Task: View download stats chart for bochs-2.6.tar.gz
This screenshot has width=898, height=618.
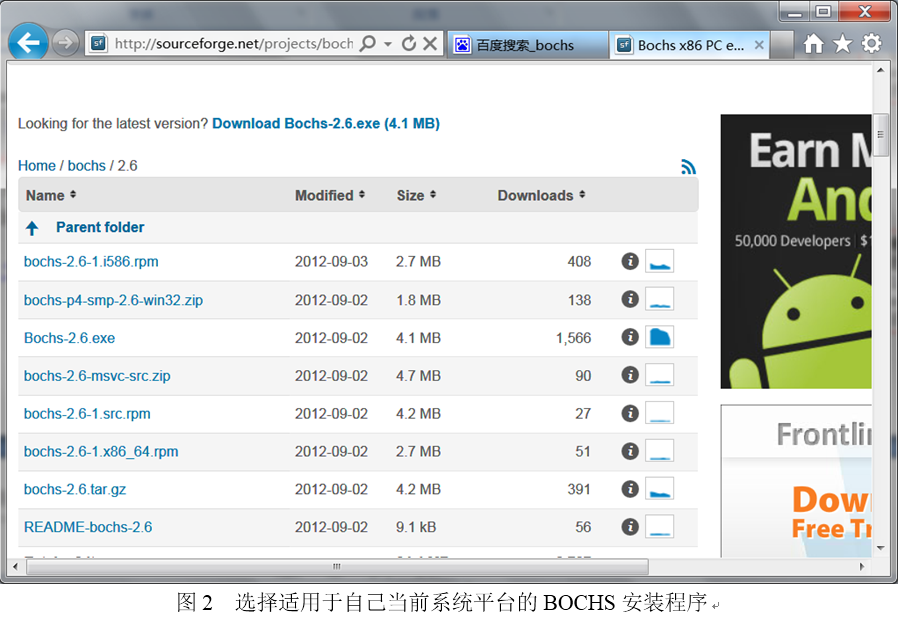Action: 659,489
